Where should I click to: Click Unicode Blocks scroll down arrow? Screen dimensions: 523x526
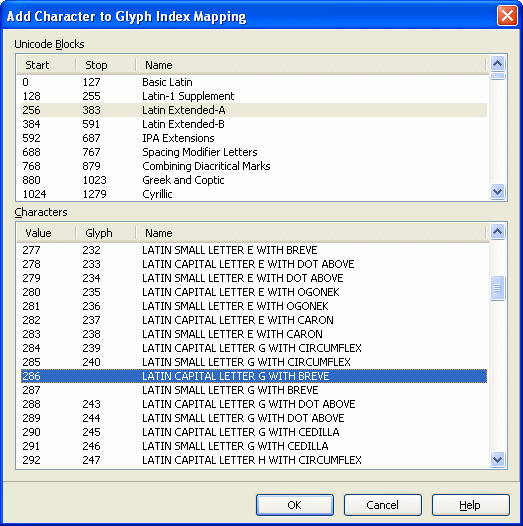(x=498, y=192)
